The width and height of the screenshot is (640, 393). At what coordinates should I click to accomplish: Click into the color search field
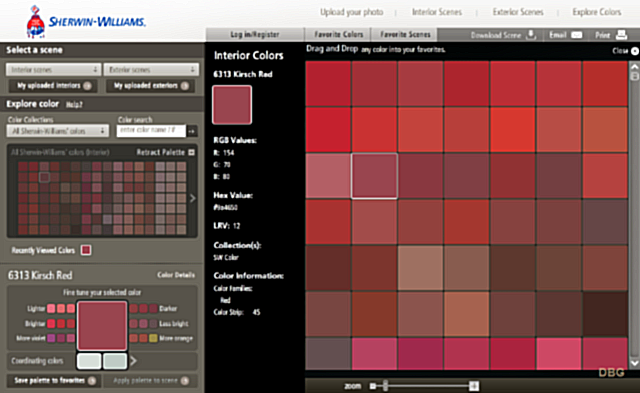pos(151,131)
